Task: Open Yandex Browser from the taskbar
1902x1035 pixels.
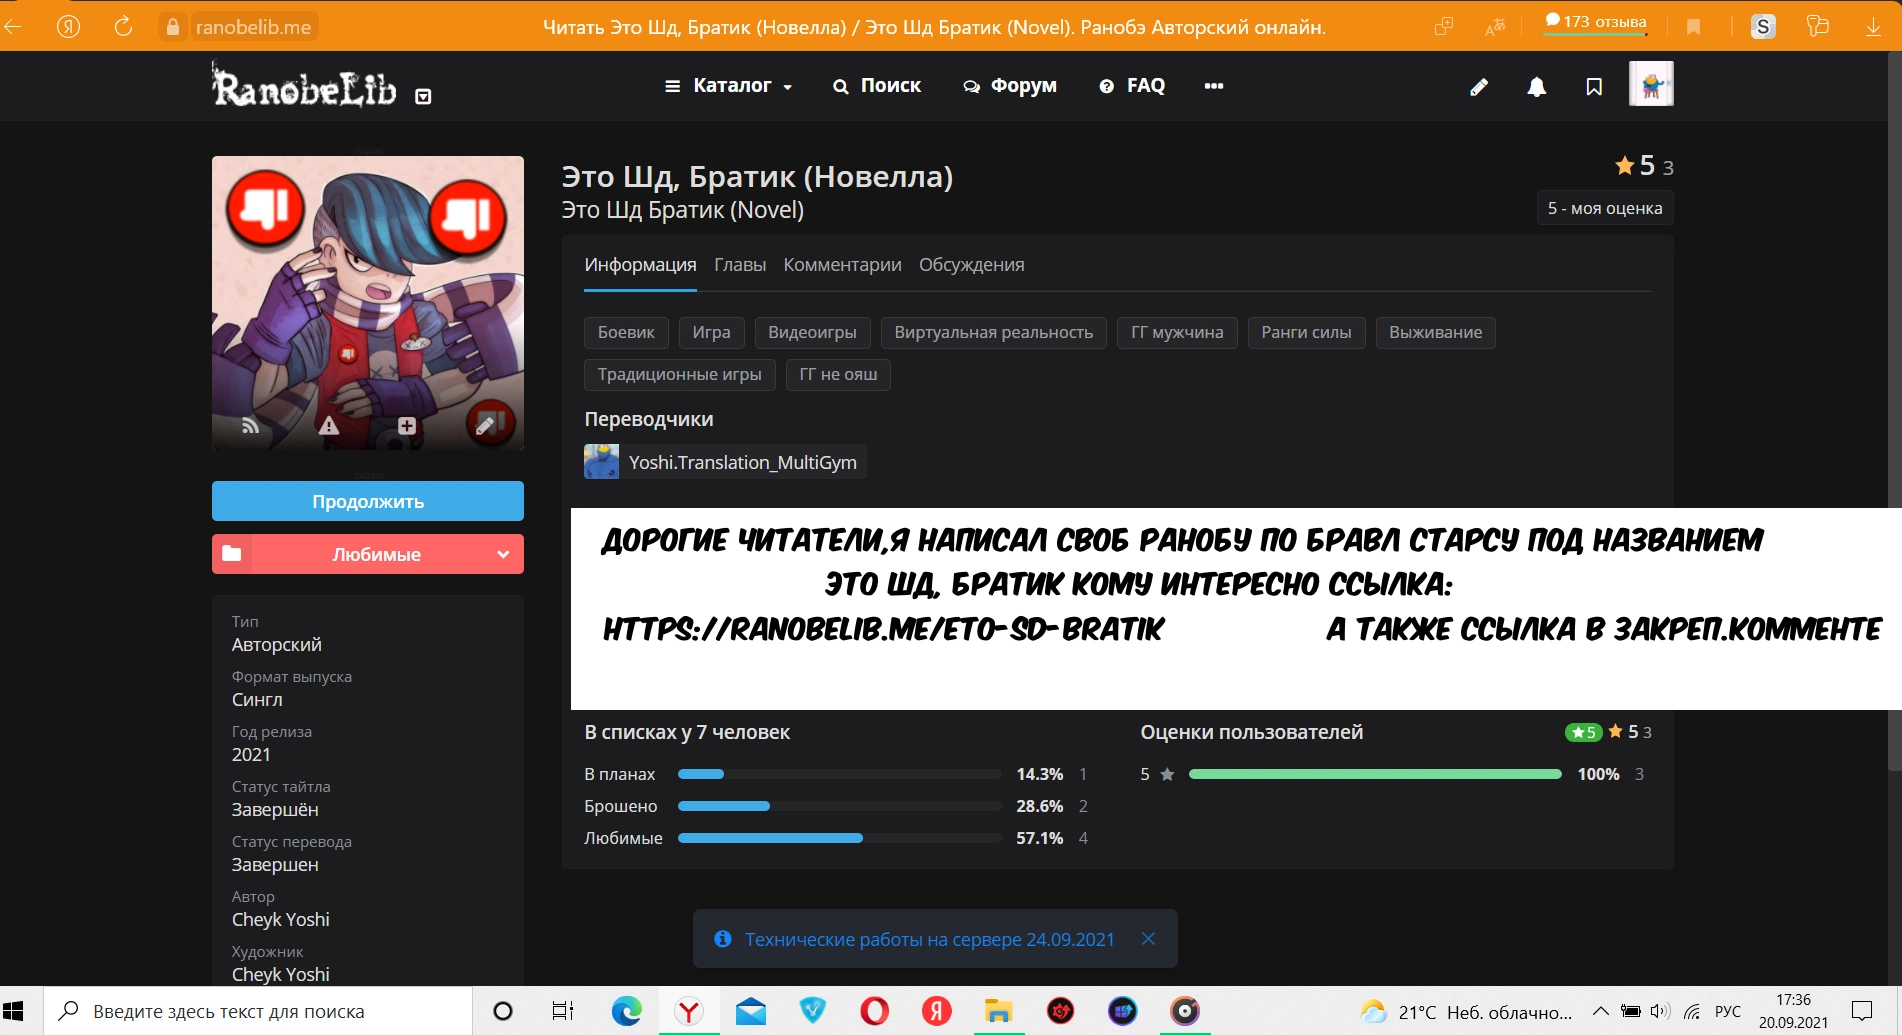Action: tap(688, 1011)
